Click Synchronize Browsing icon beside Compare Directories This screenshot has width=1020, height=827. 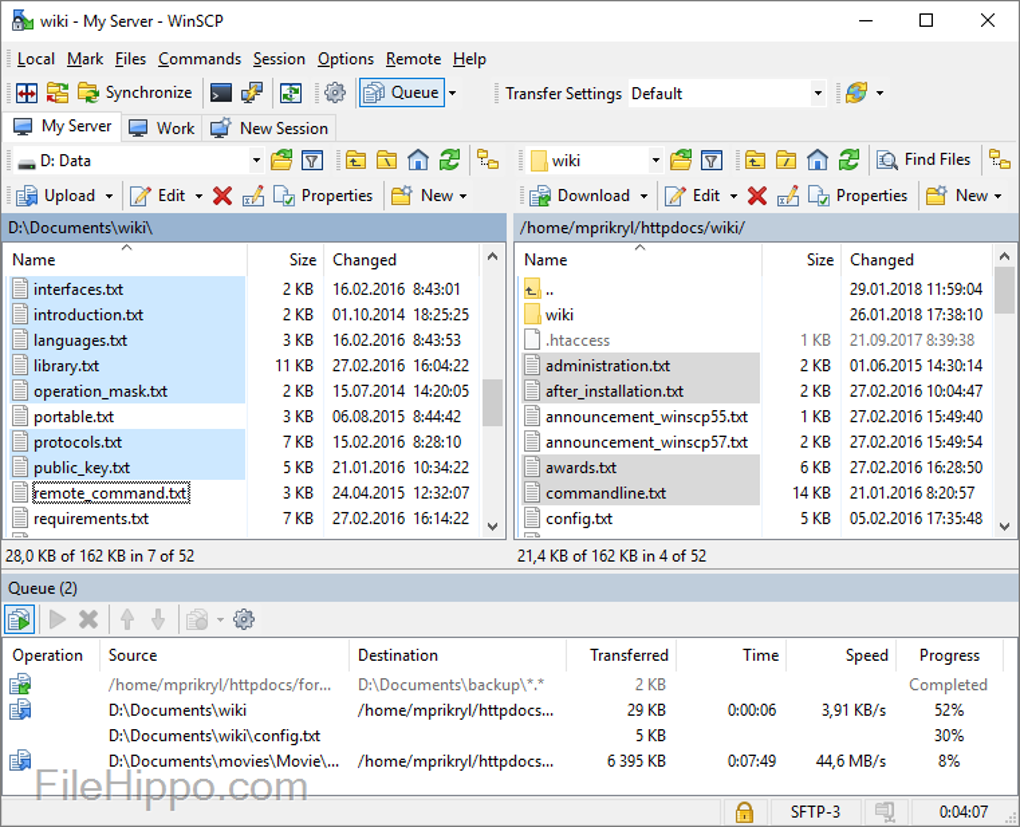click(x=57, y=93)
